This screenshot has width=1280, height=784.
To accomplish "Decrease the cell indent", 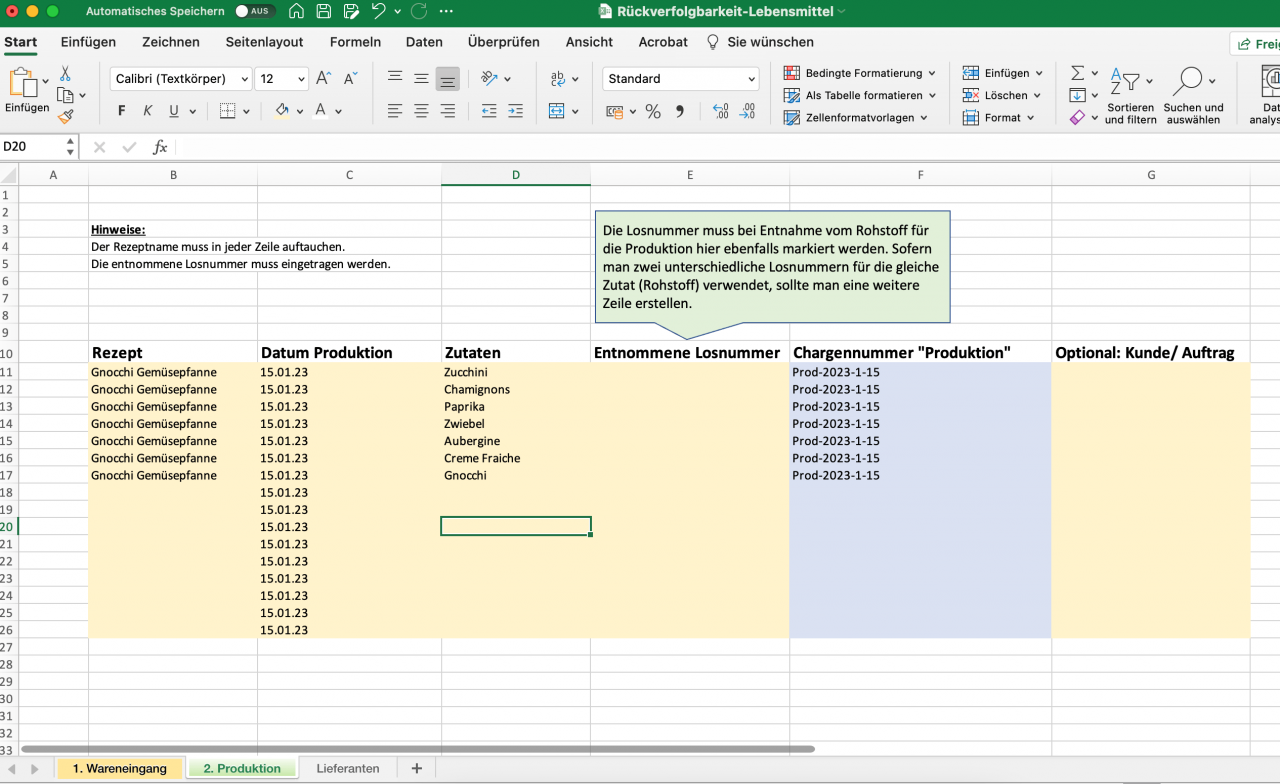I will tap(489, 111).
